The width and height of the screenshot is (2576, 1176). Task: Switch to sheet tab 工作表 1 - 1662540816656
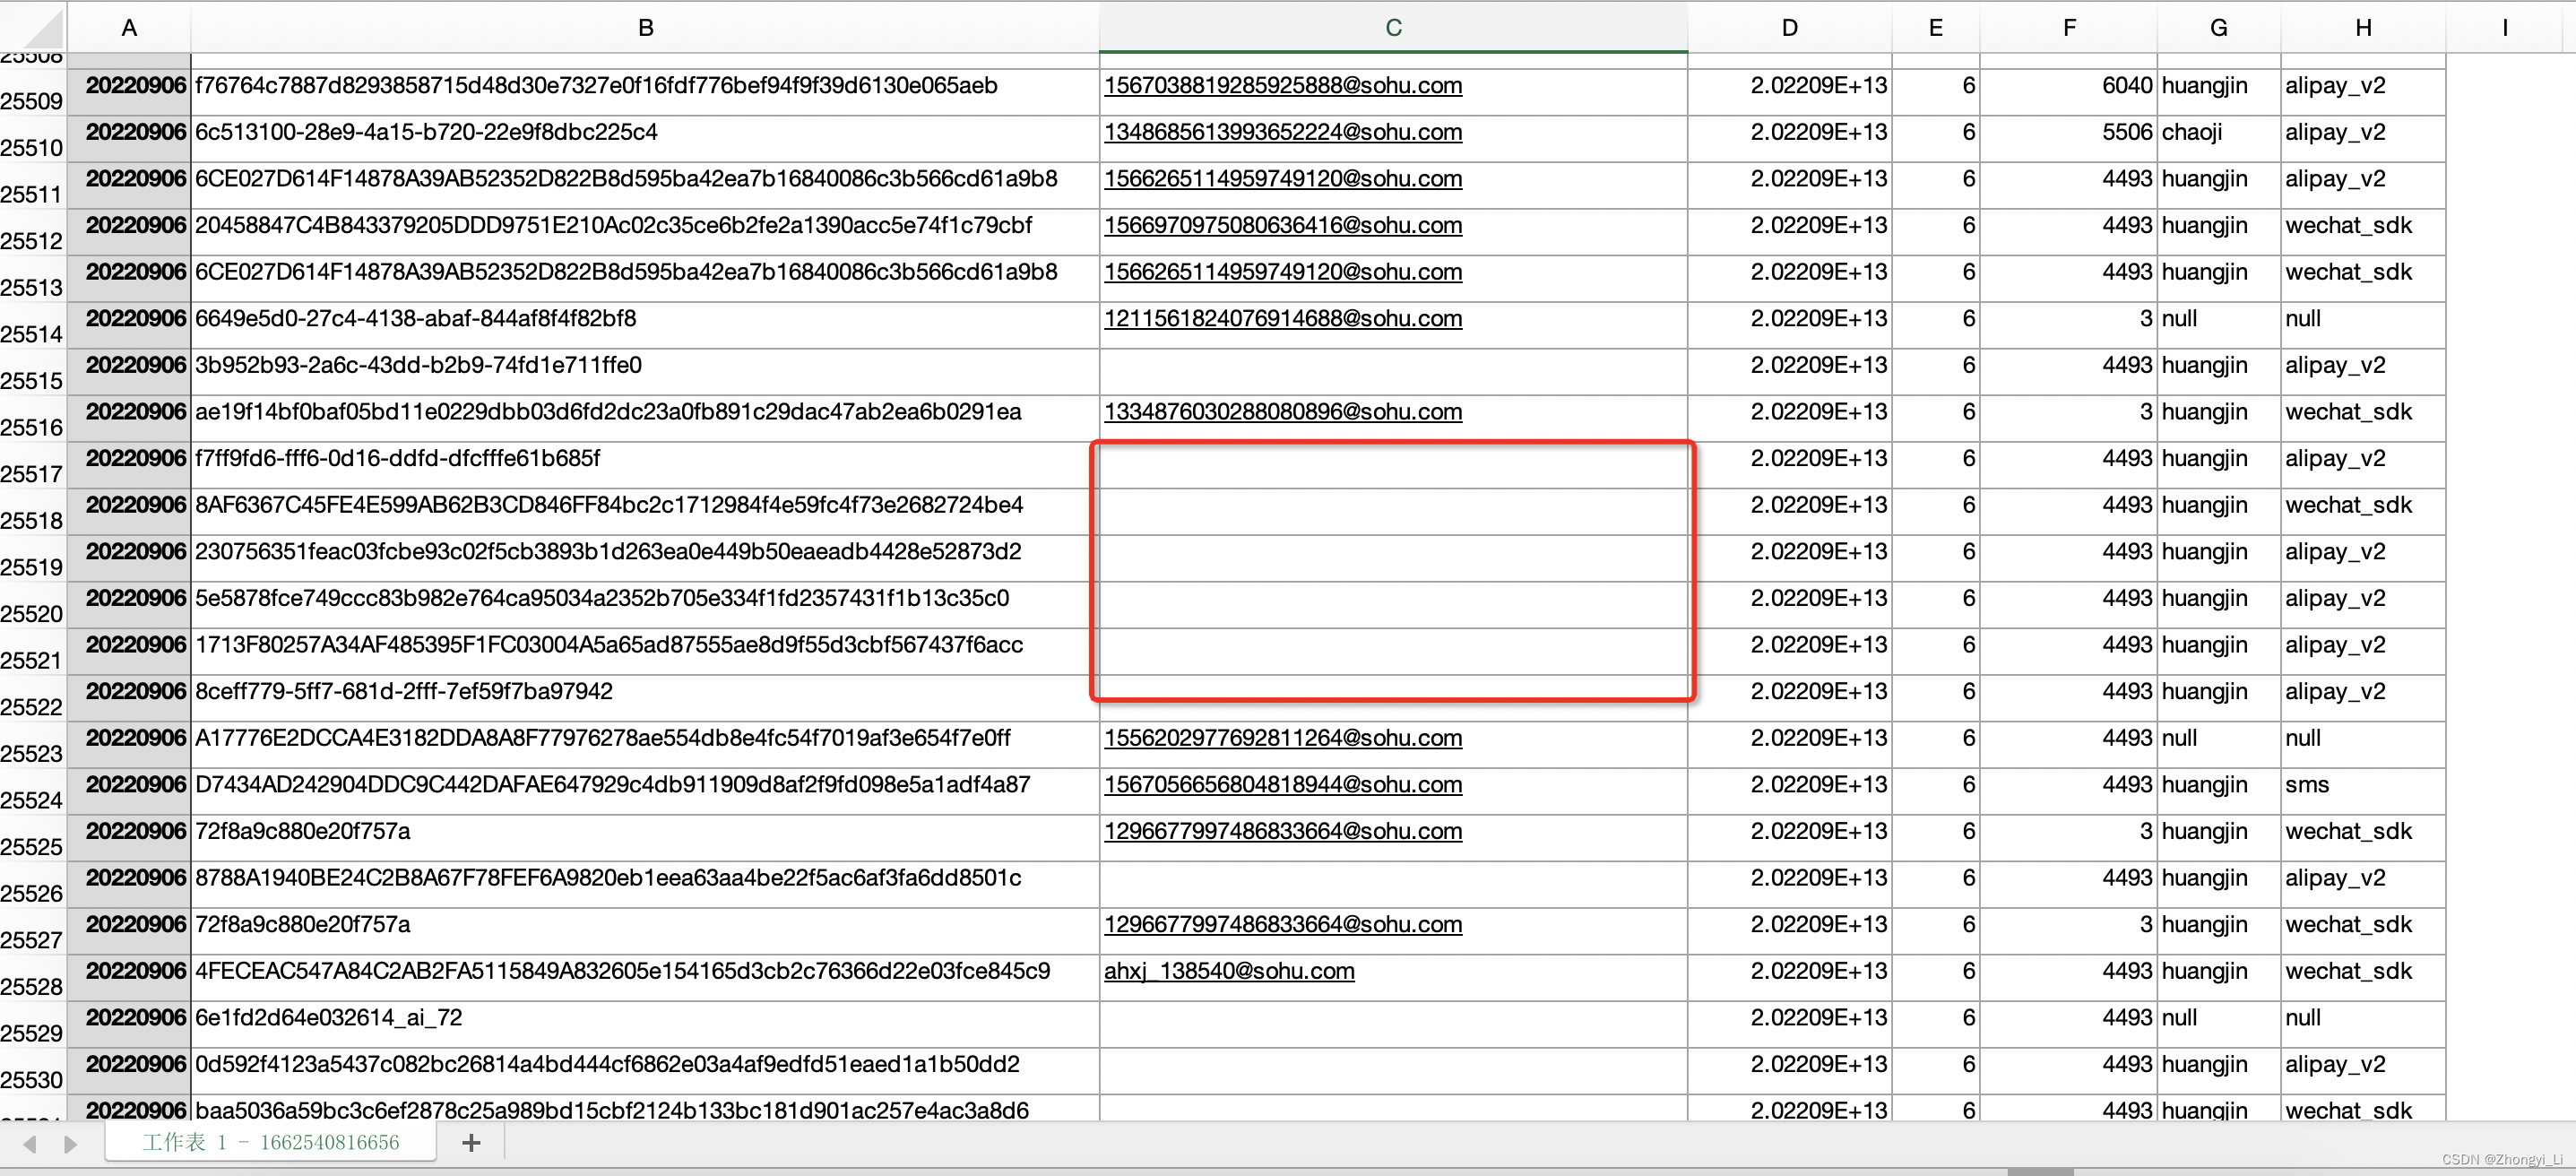(x=270, y=1142)
